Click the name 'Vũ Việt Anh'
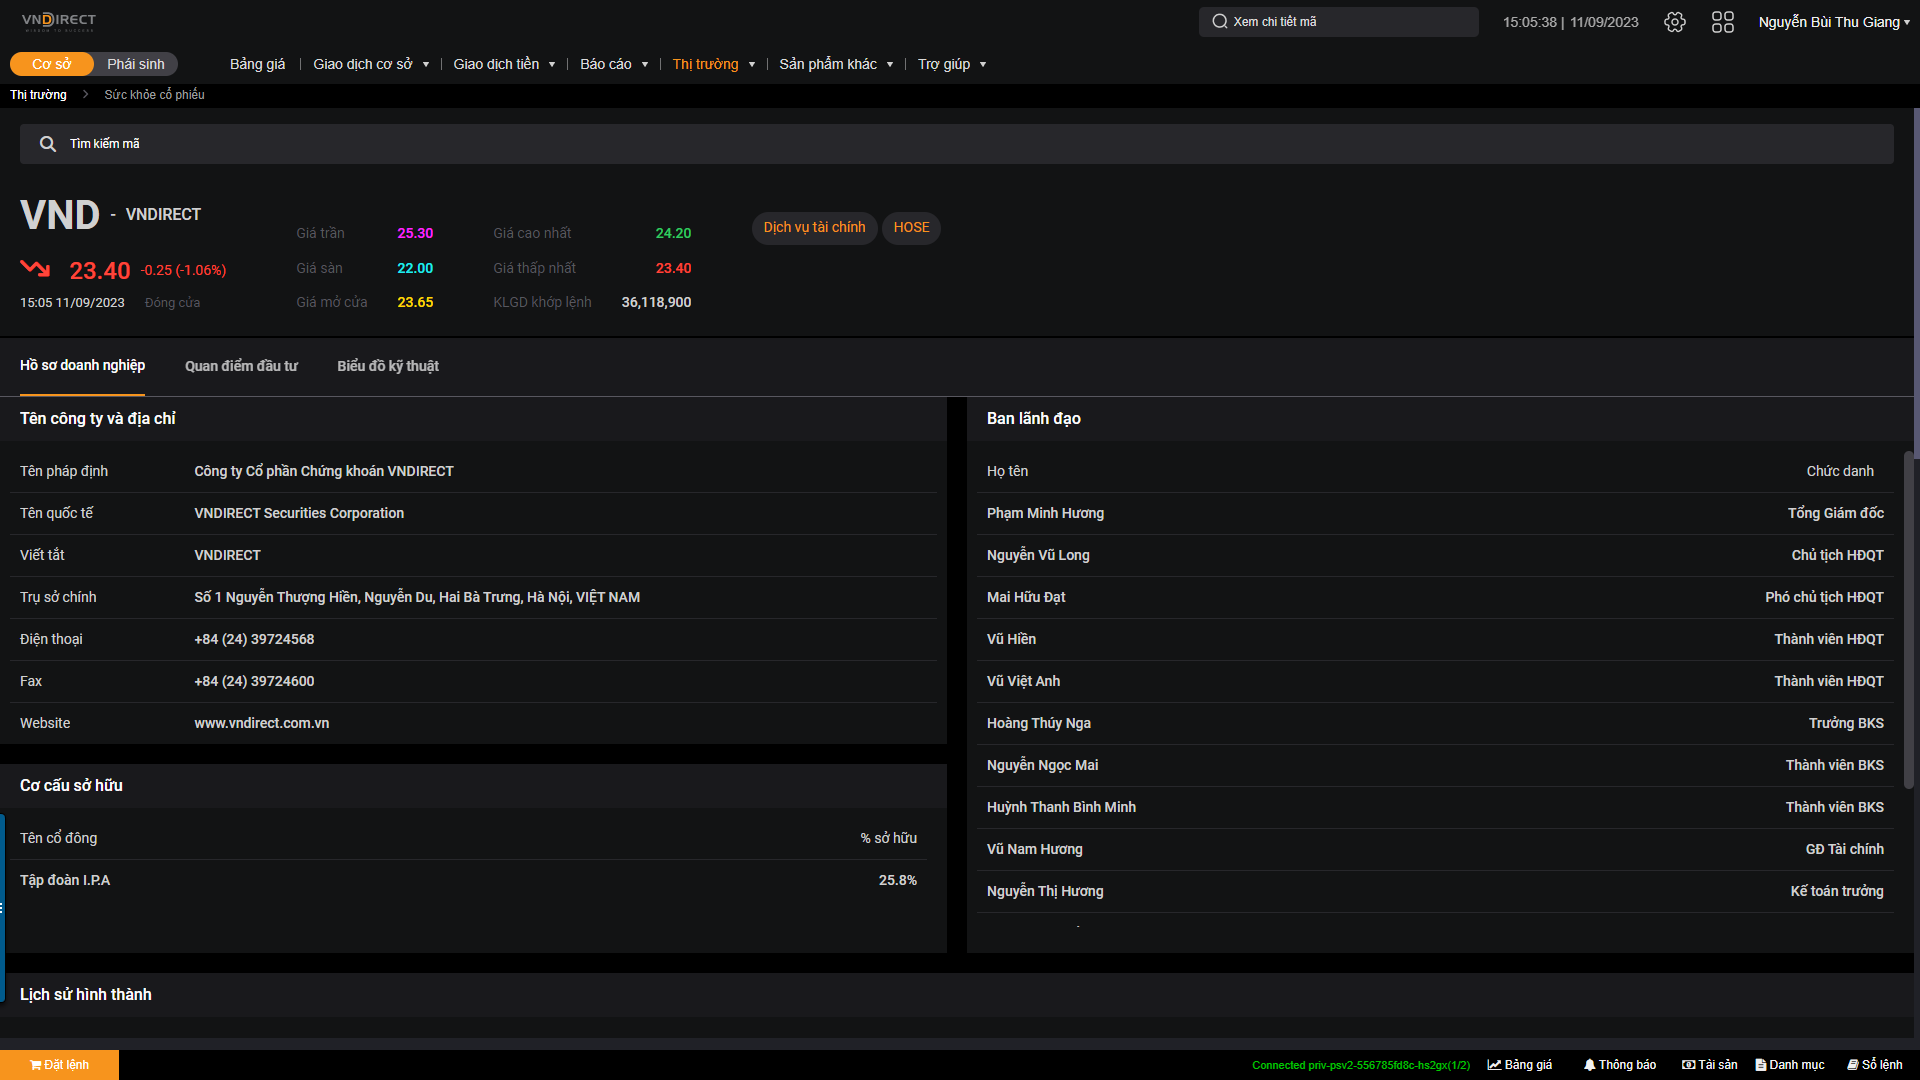 [x=1023, y=681]
